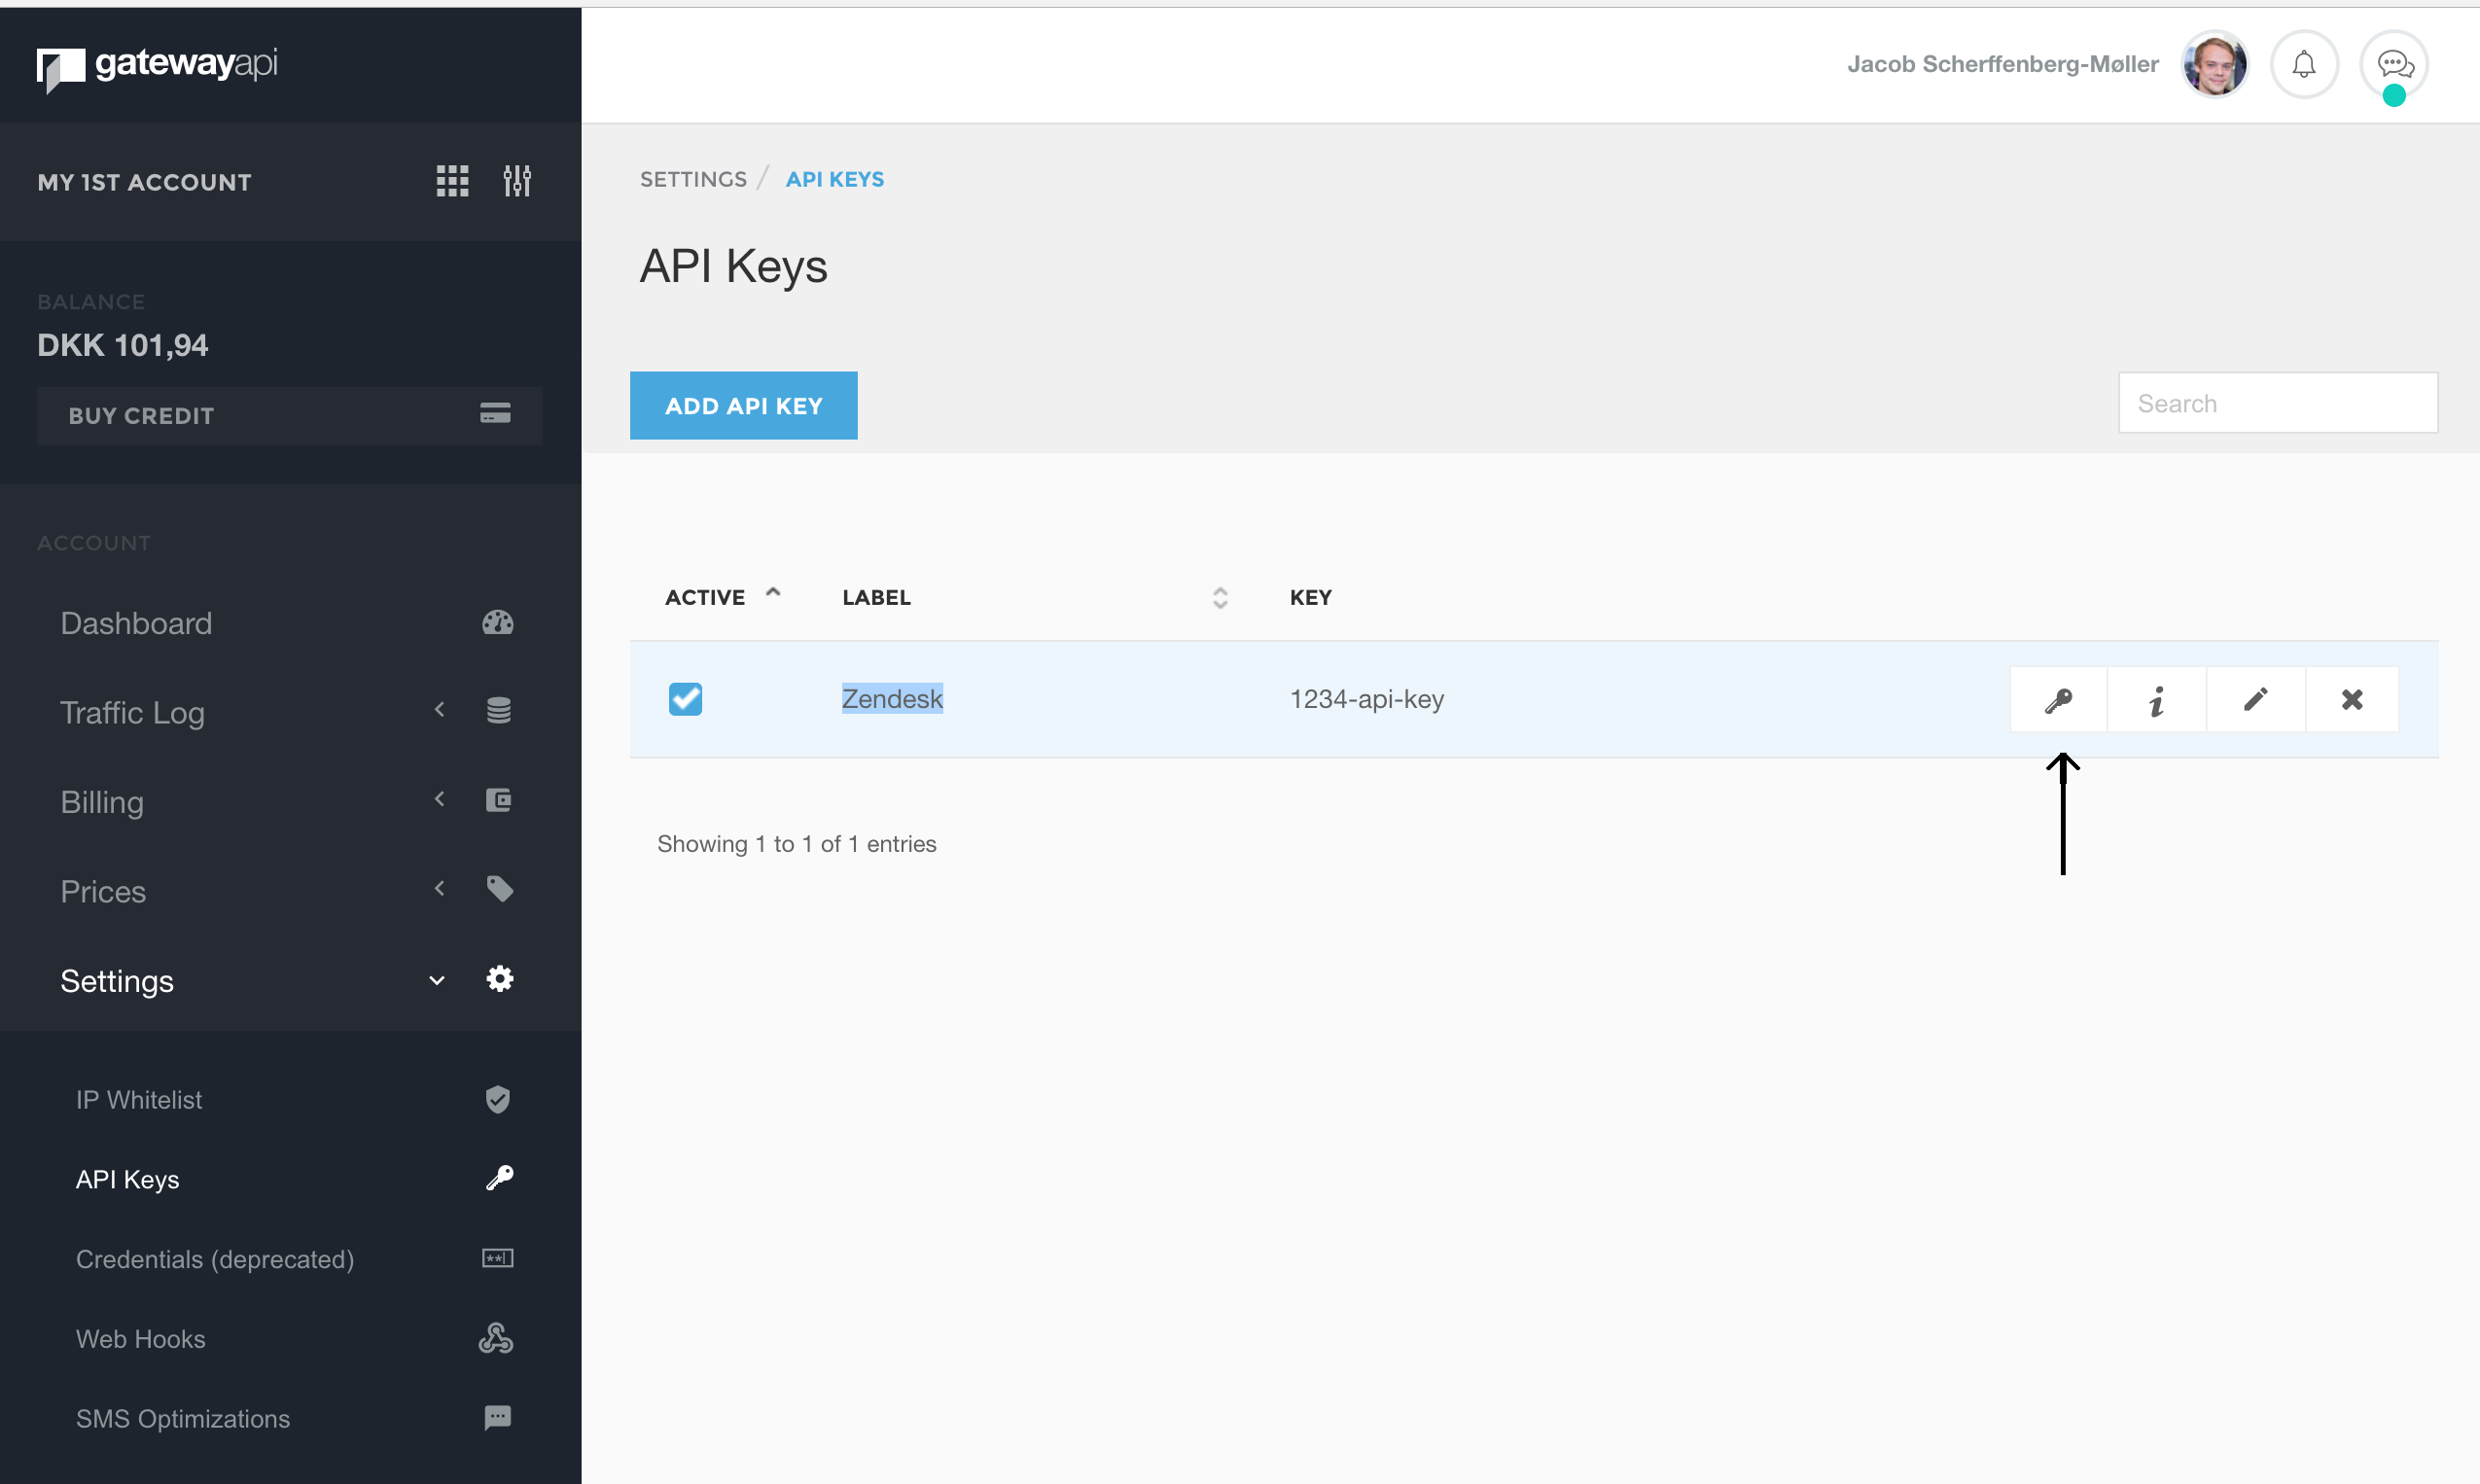
Task: Uncheck the Active checkbox for Zendesk key
Action: [684, 699]
